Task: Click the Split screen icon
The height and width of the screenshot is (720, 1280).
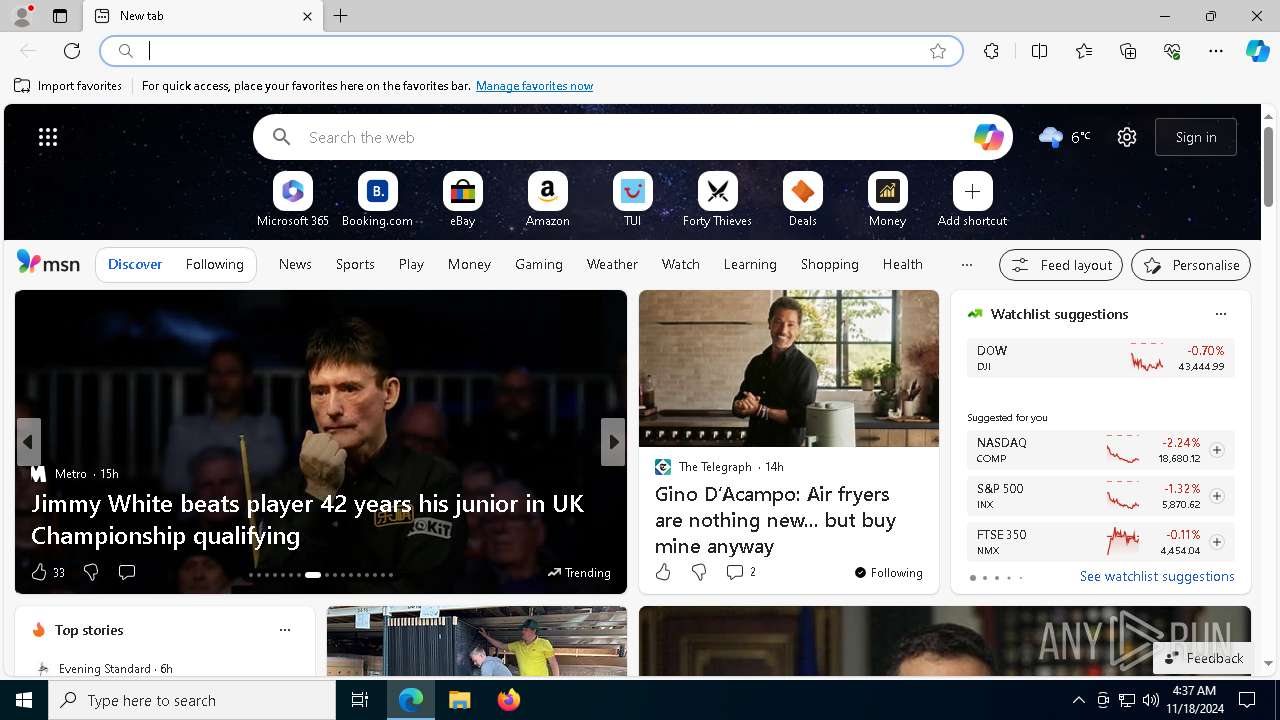Action: [1039, 51]
